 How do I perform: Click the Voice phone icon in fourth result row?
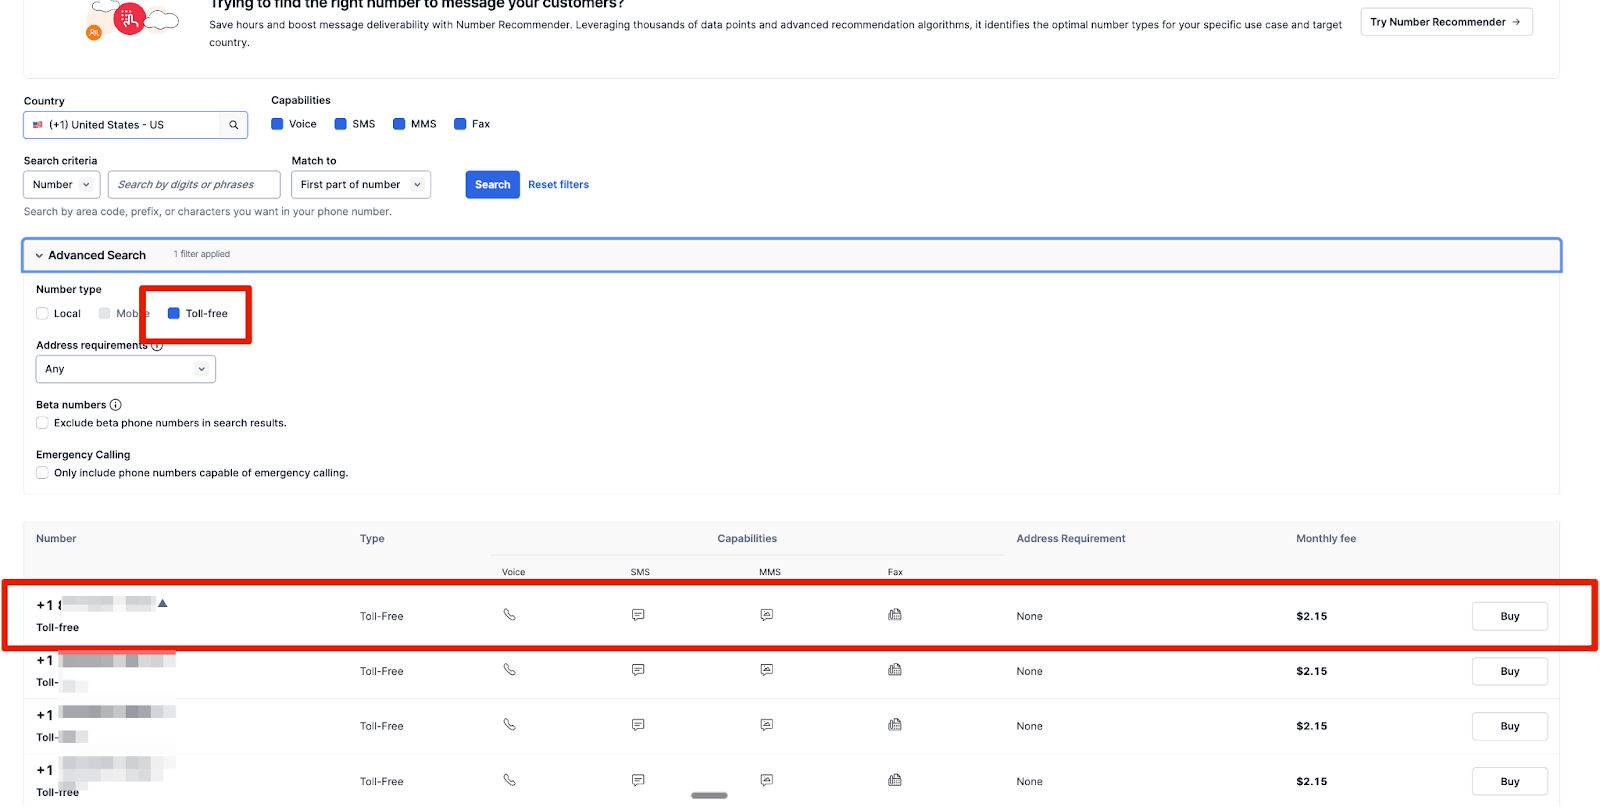click(x=509, y=780)
